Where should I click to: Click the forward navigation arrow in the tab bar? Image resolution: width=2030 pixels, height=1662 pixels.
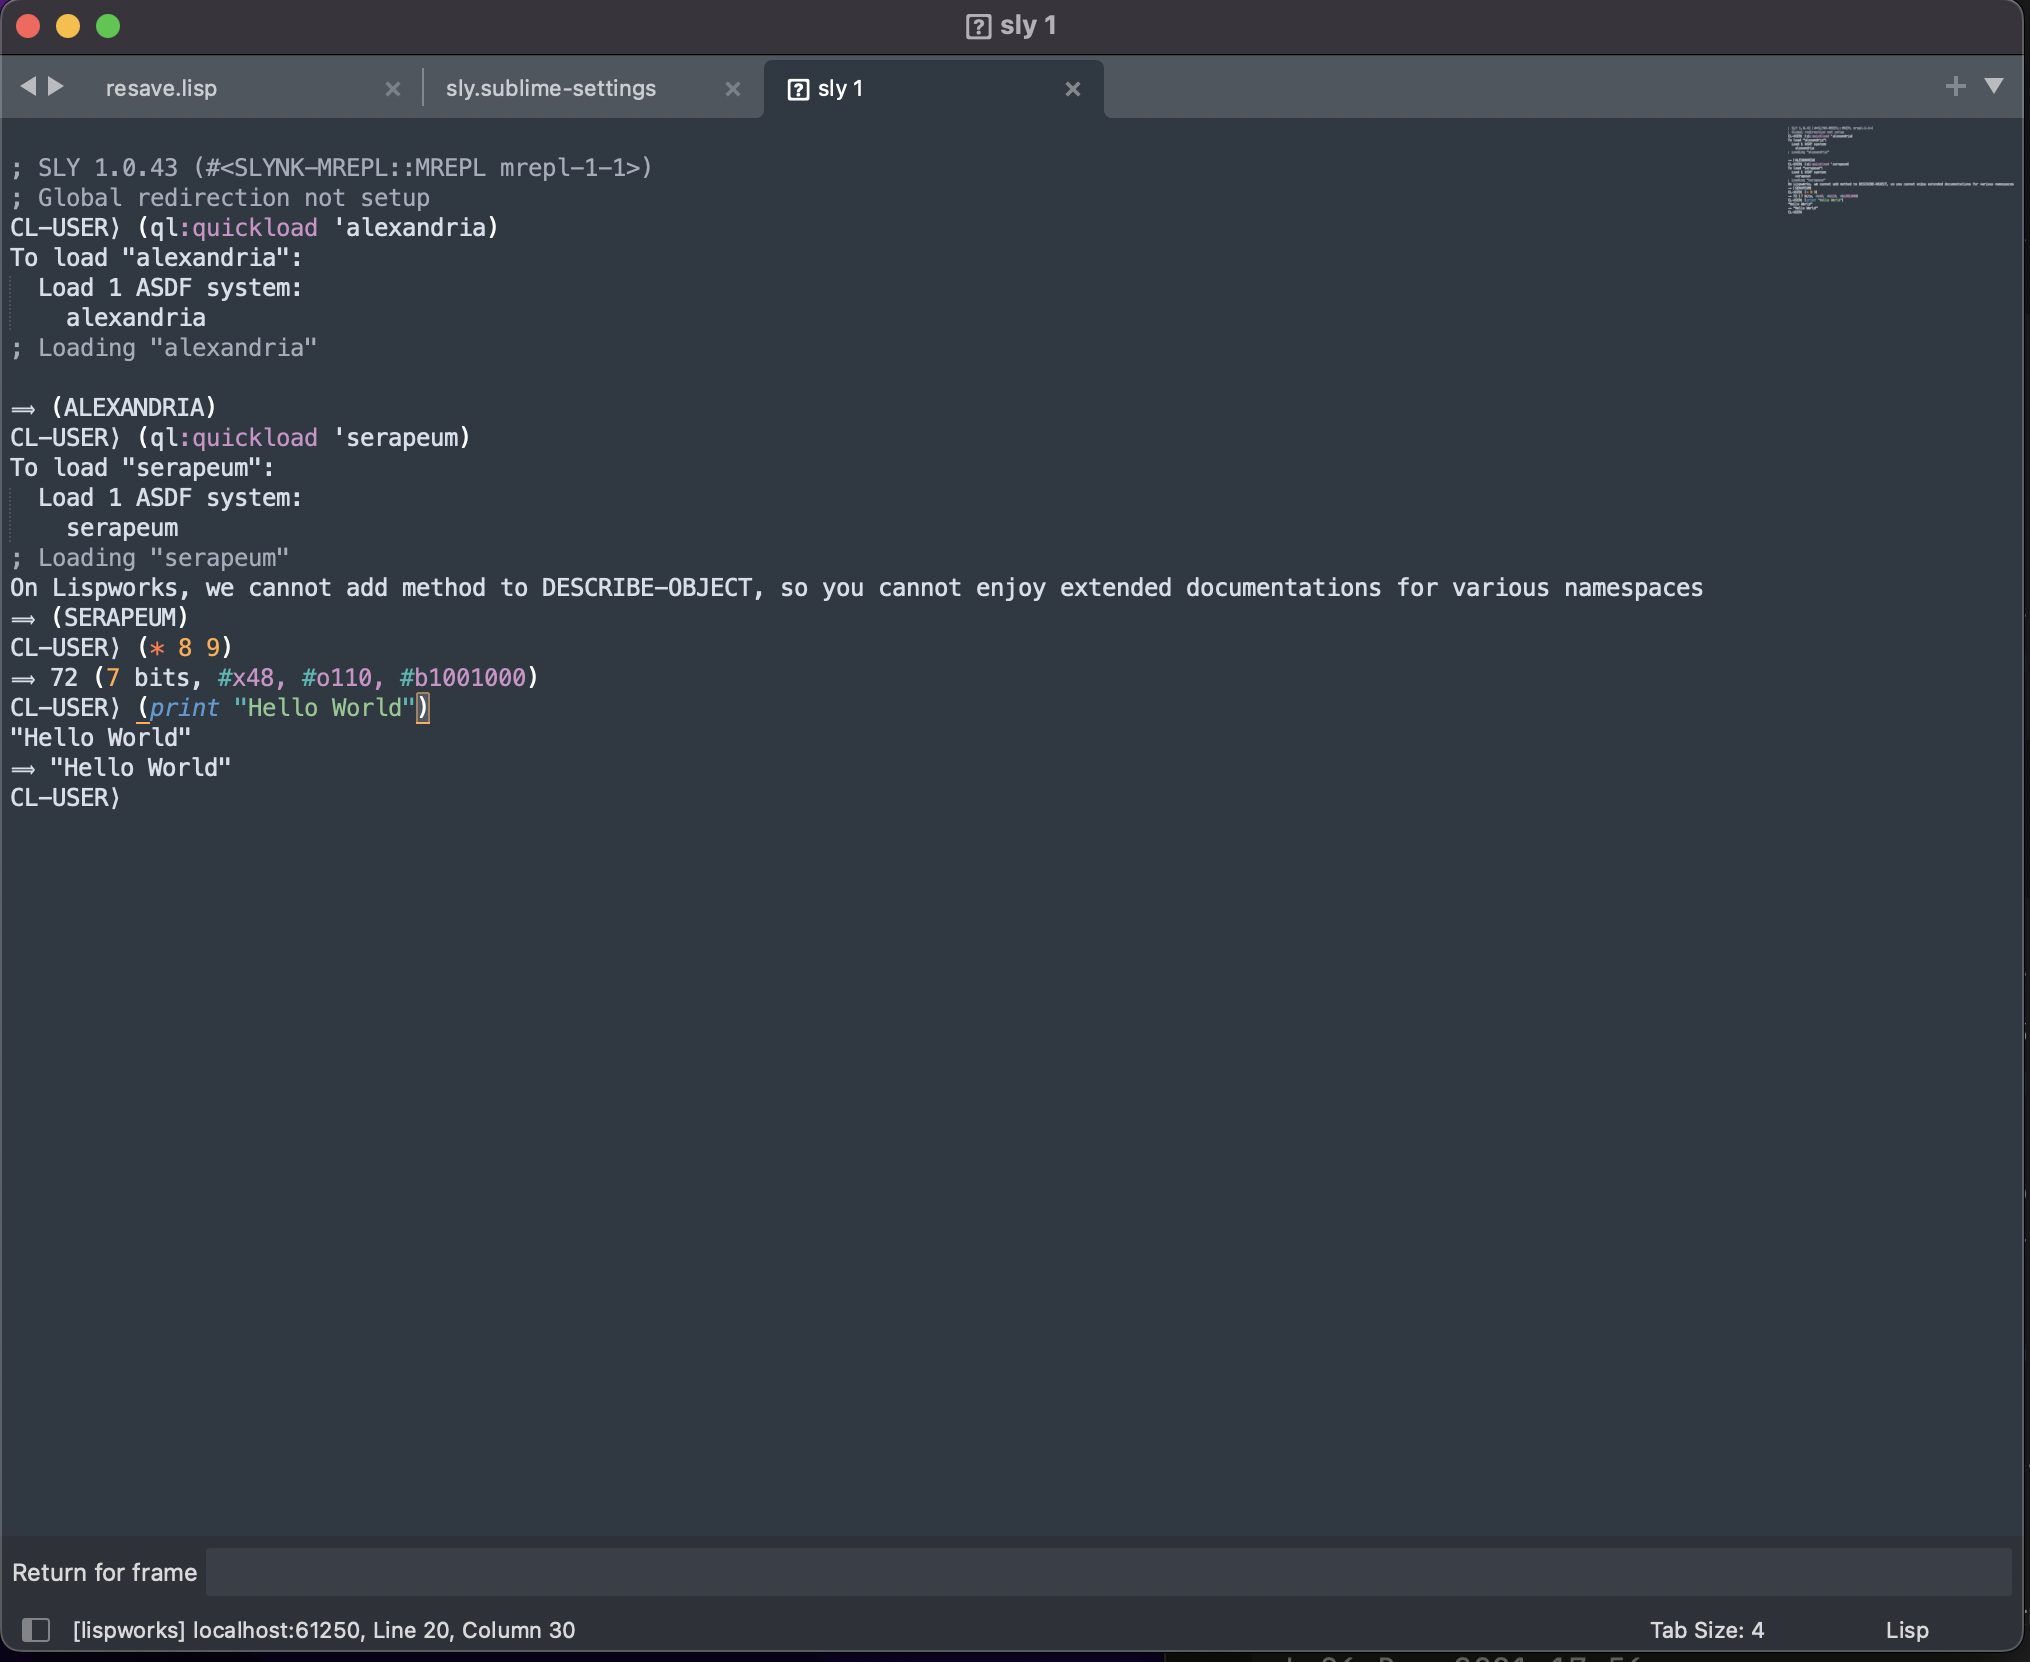click(55, 87)
